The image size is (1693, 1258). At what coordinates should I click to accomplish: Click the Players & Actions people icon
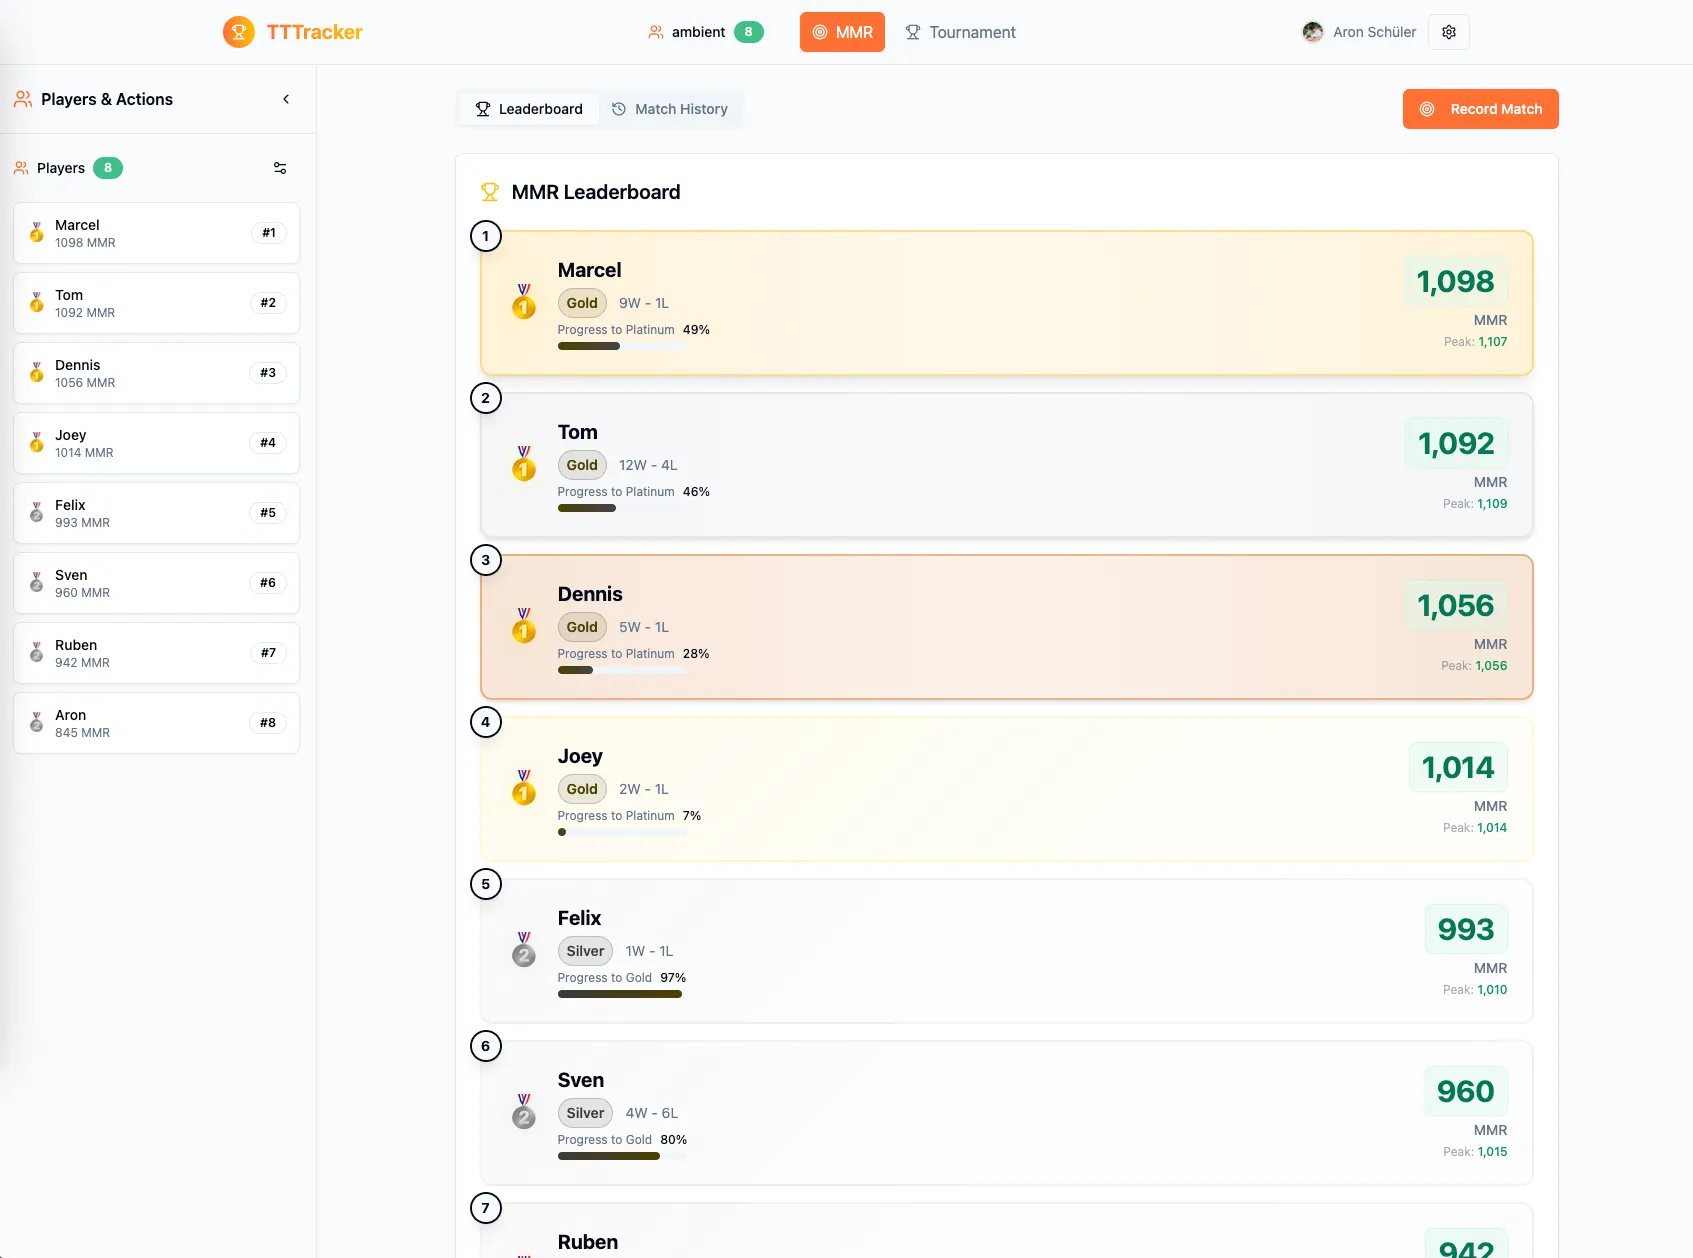pyautogui.click(x=22, y=99)
